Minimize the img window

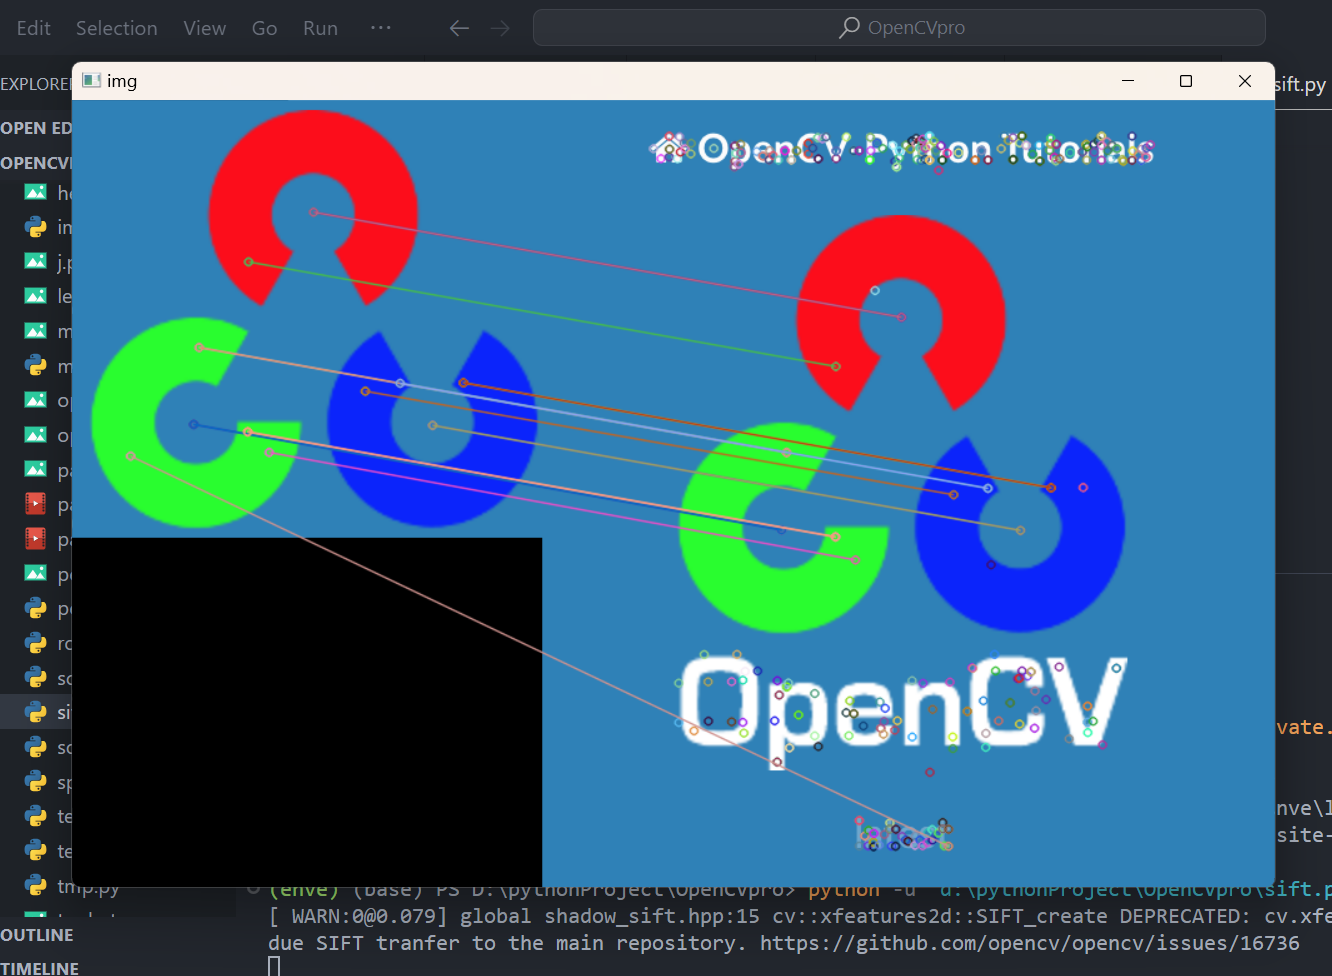[1128, 81]
